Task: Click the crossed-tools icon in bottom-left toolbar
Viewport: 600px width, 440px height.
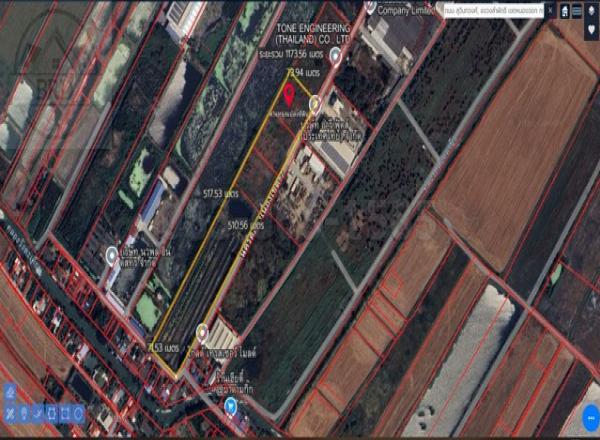Action: point(8,412)
